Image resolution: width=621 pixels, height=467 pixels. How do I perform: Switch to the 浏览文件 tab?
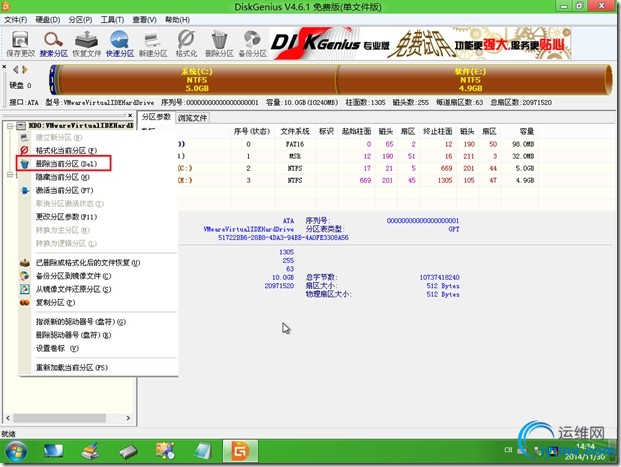(x=192, y=118)
